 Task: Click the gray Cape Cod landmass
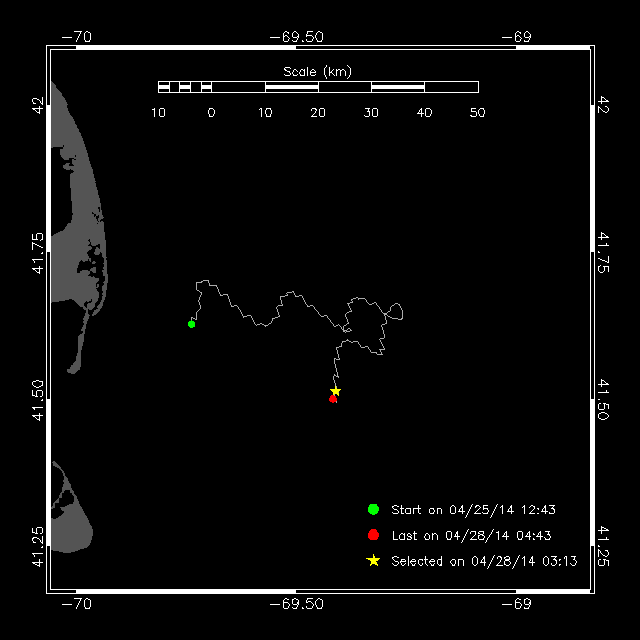[70, 230]
